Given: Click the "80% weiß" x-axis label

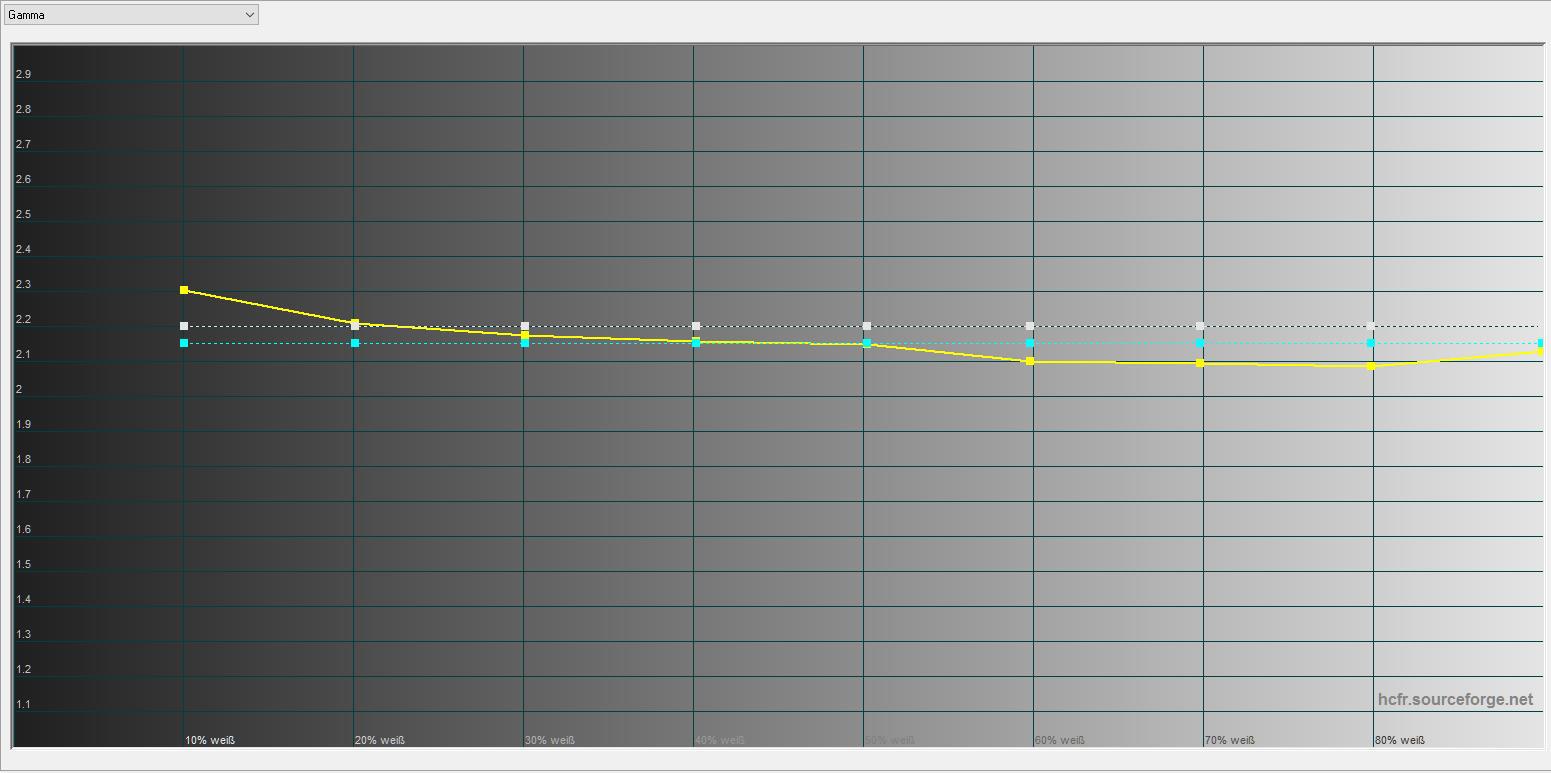Looking at the screenshot, I should click(1399, 740).
